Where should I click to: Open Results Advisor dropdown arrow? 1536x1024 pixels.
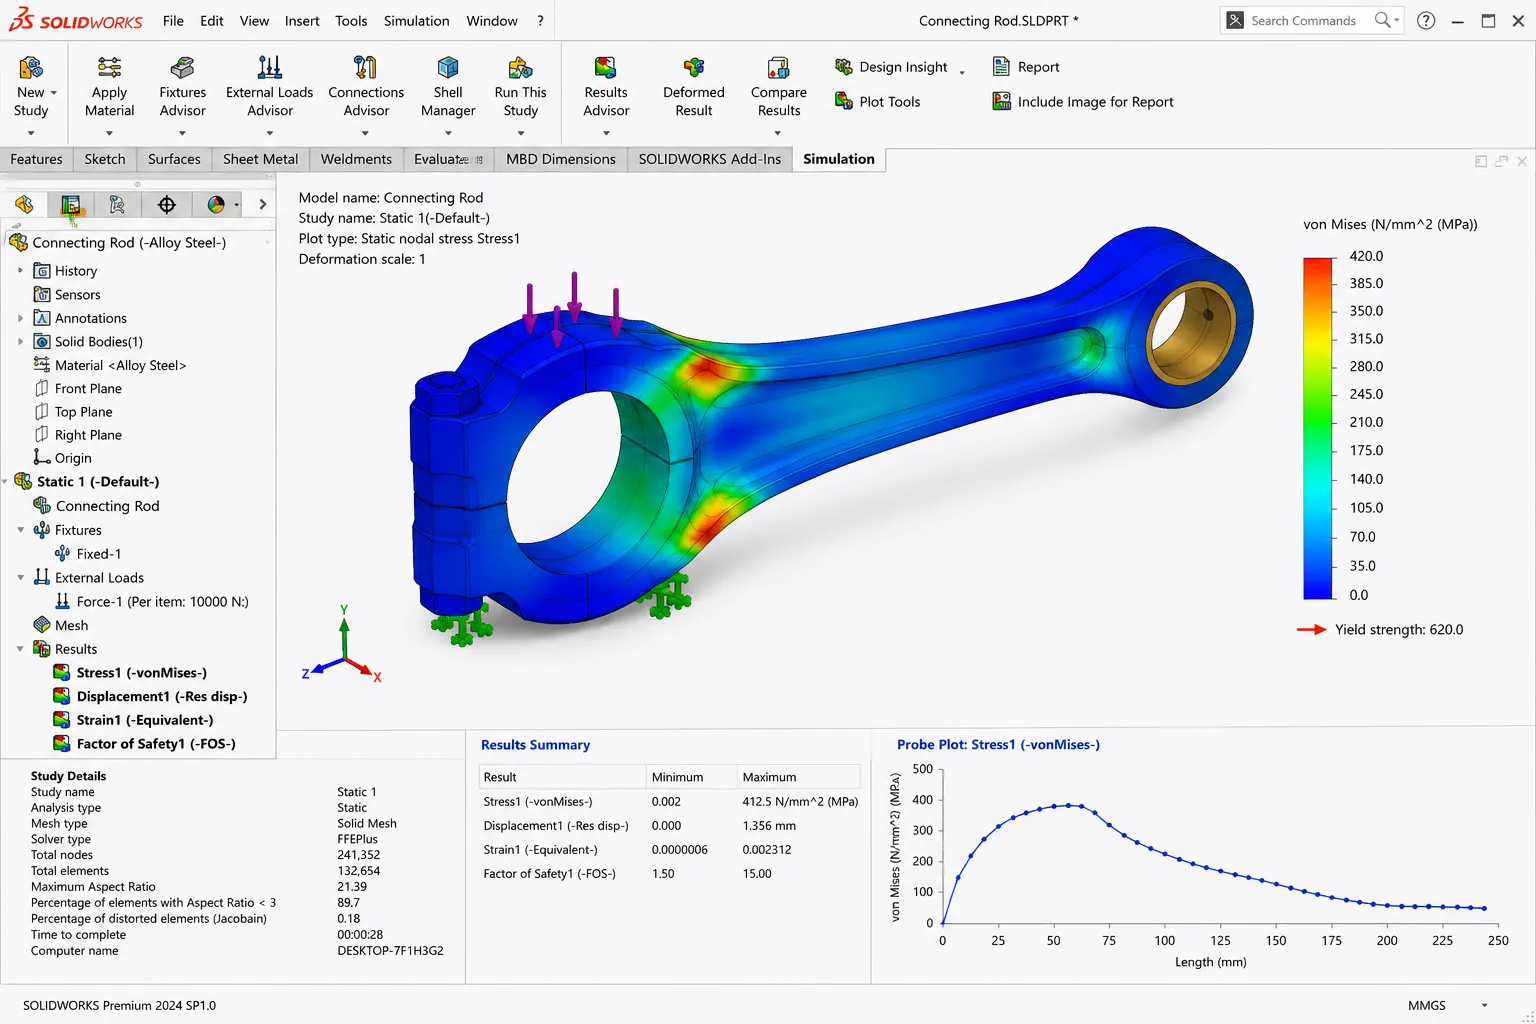606,133
